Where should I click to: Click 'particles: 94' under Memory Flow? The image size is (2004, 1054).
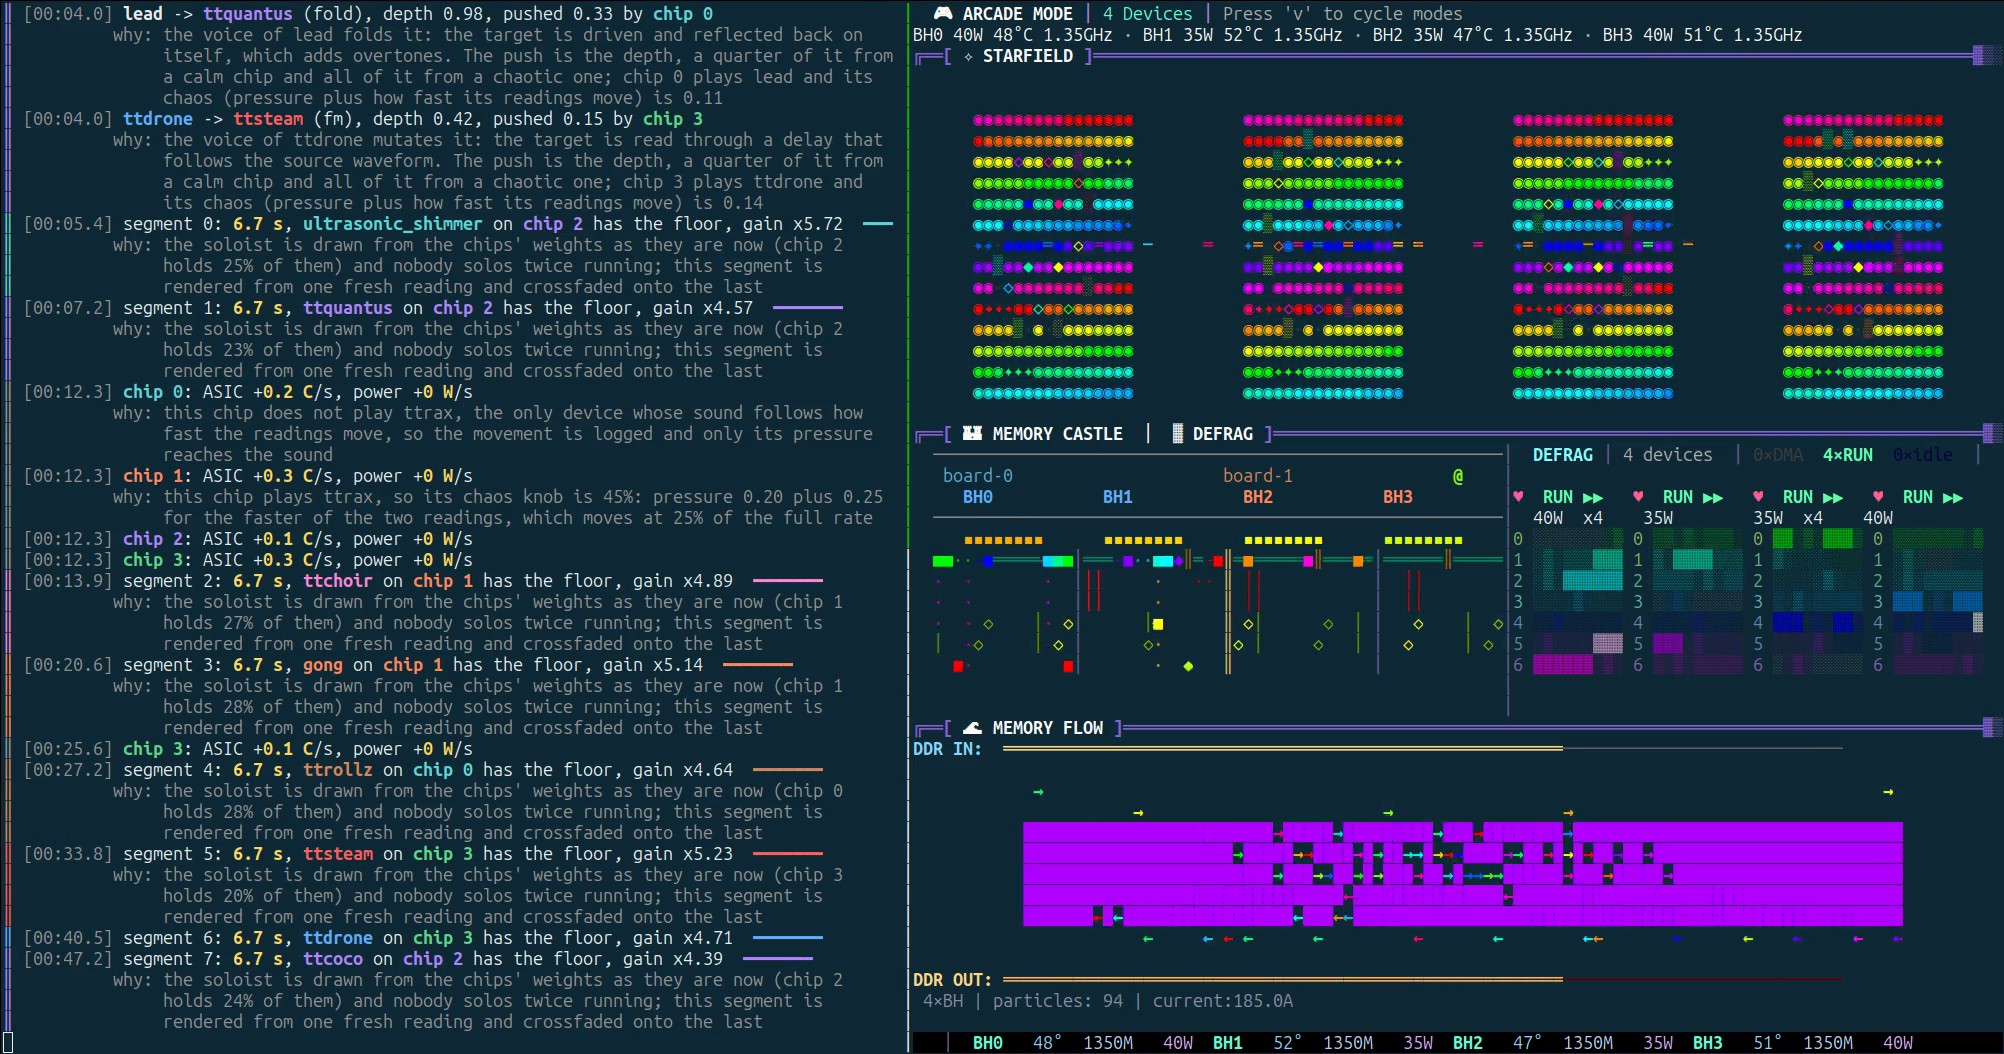pyautogui.click(x=1057, y=1001)
